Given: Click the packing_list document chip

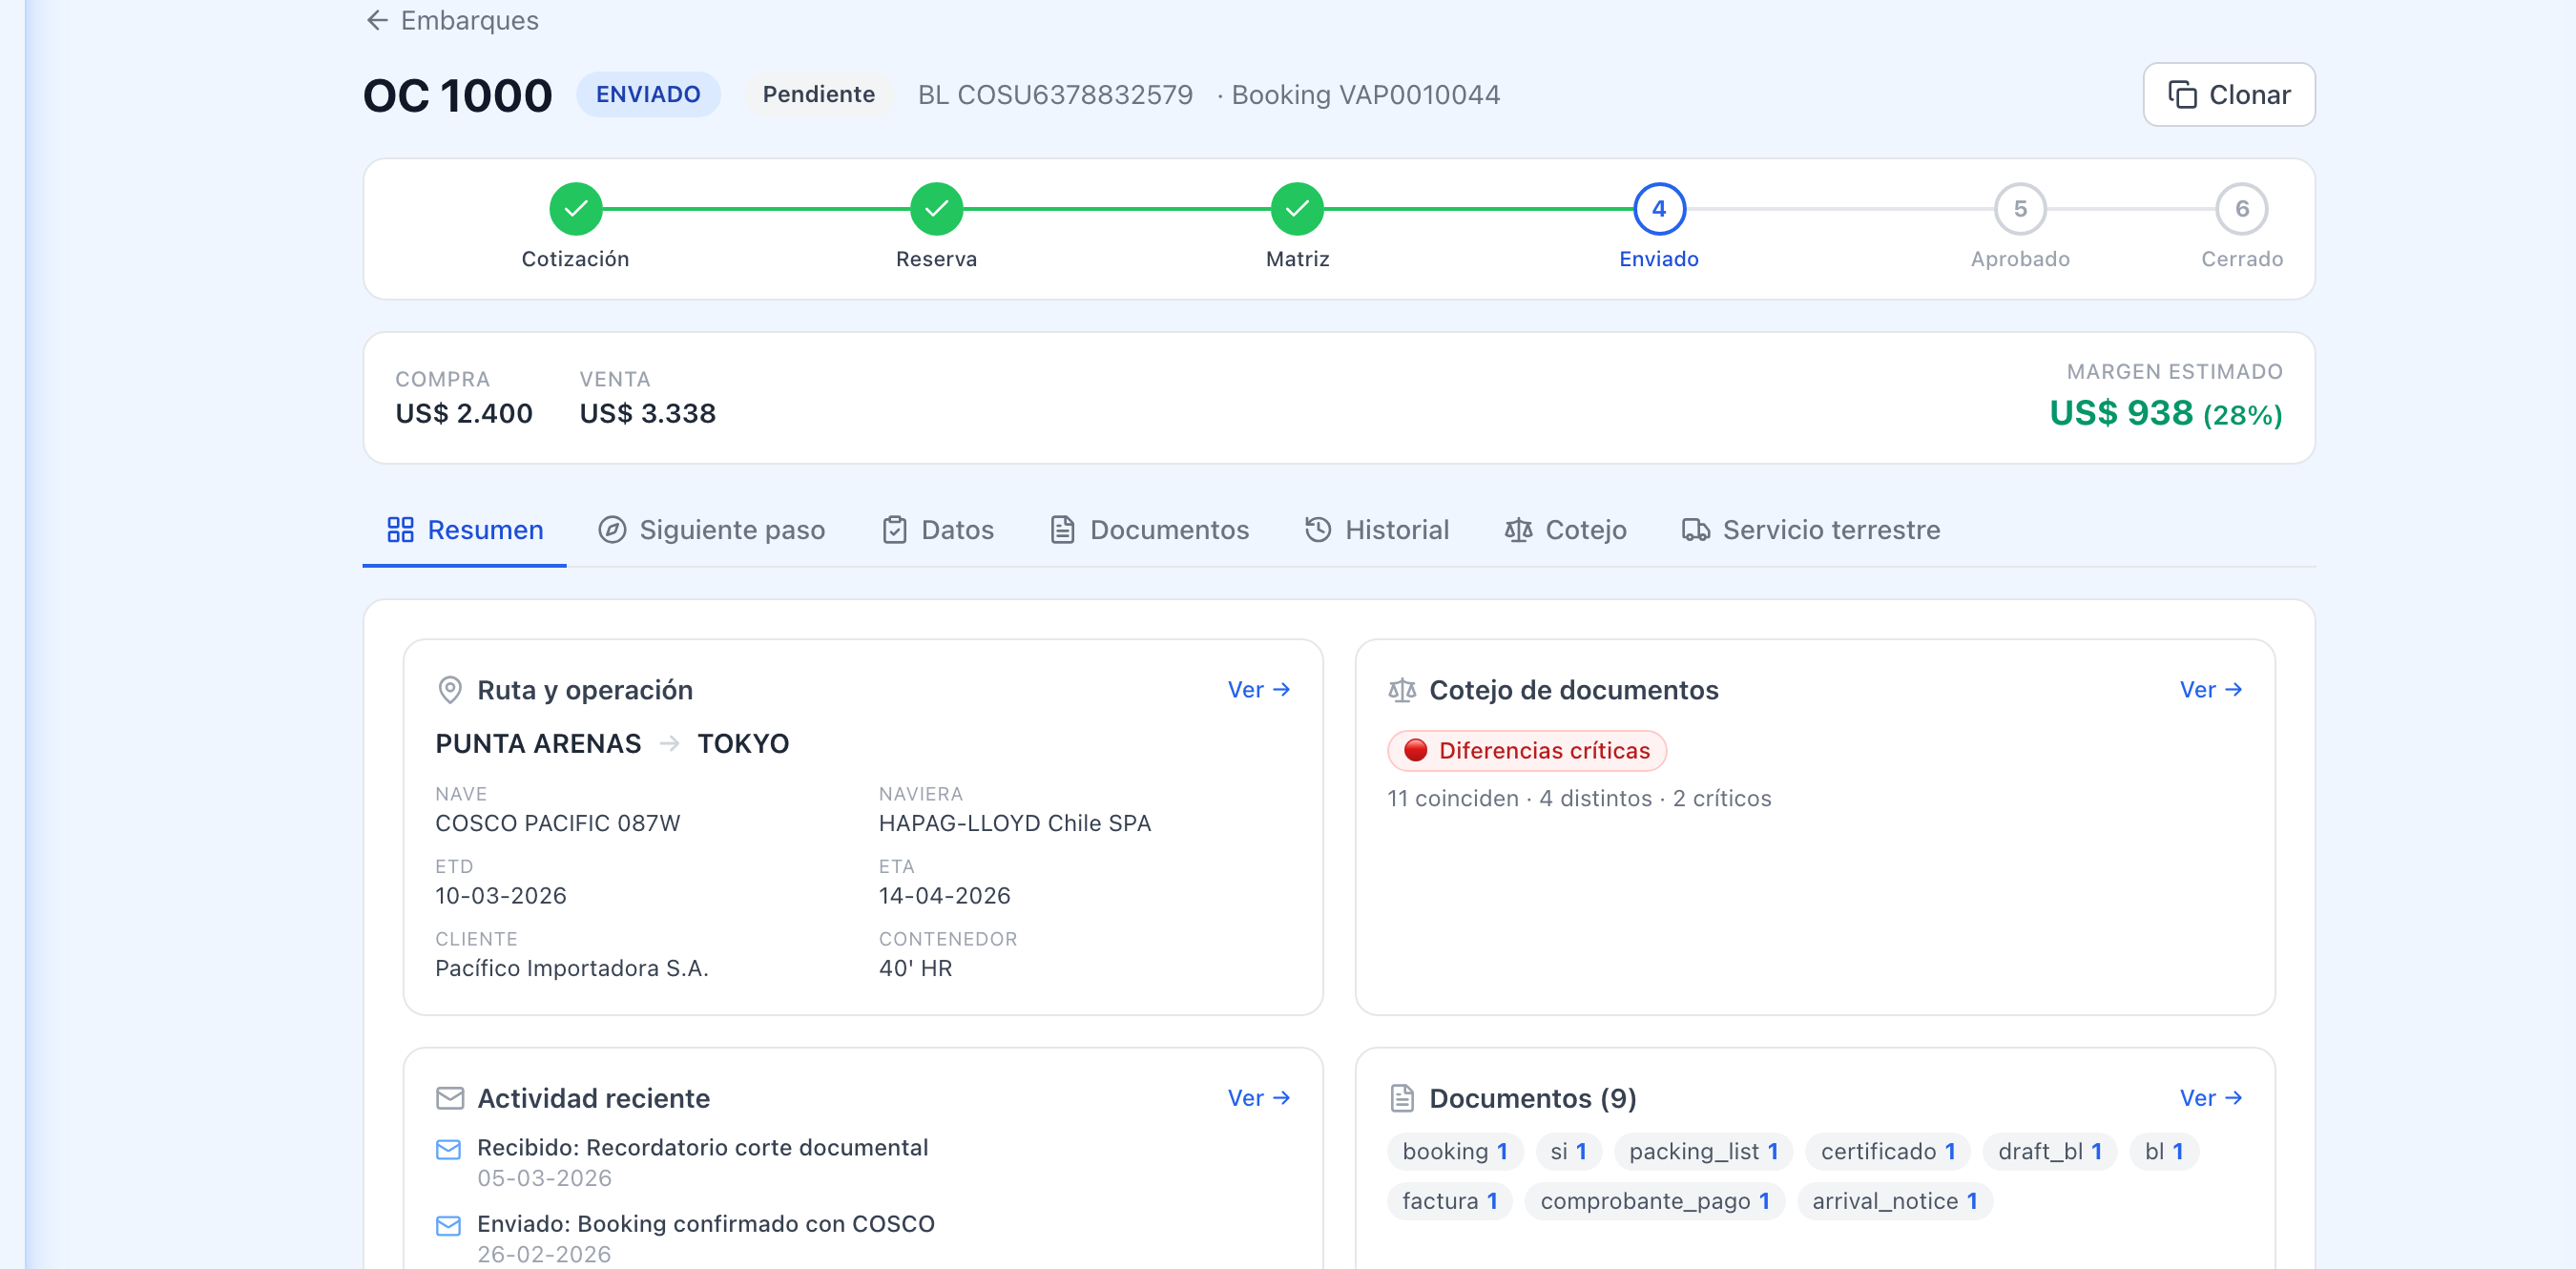Looking at the screenshot, I should tap(1703, 1152).
